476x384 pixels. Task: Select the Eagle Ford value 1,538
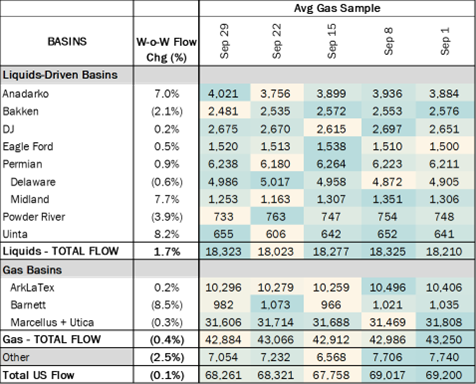pyautogui.click(x=331, y=146)
